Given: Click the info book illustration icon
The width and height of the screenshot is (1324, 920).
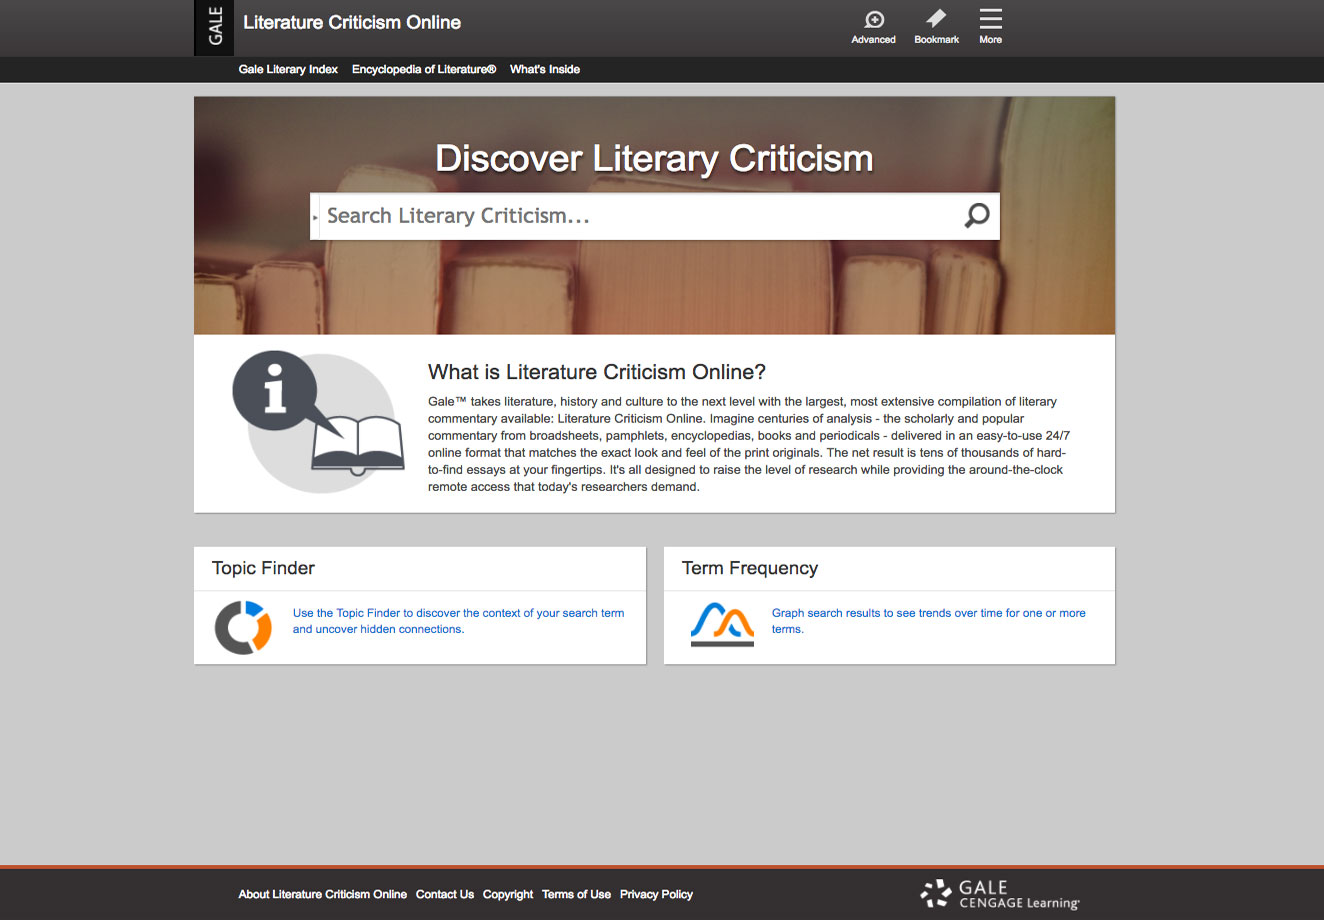Looking at the screenshot, I should [x=318, y=422].
